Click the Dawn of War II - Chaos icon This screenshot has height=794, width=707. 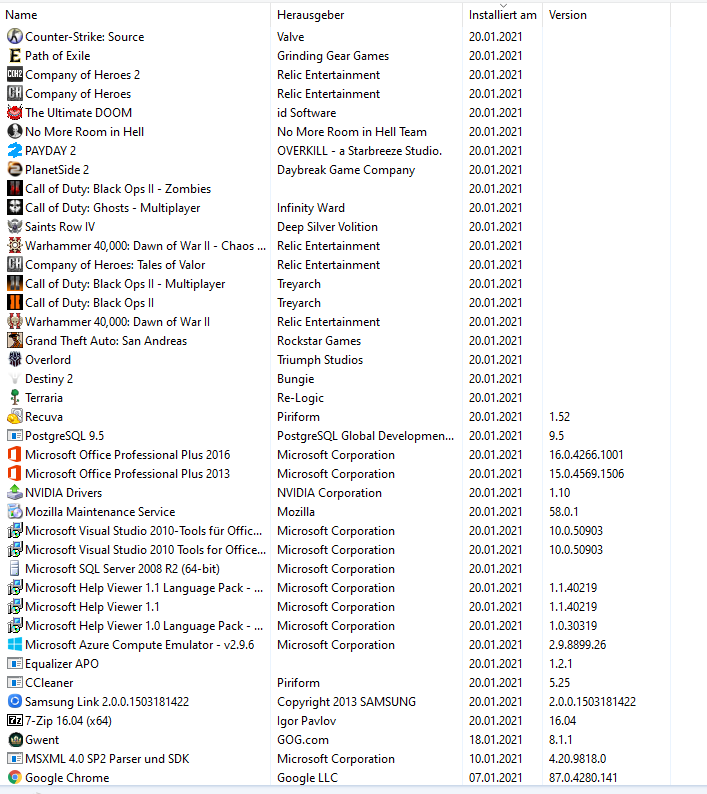pyautogui.click(x=15, y=246)
